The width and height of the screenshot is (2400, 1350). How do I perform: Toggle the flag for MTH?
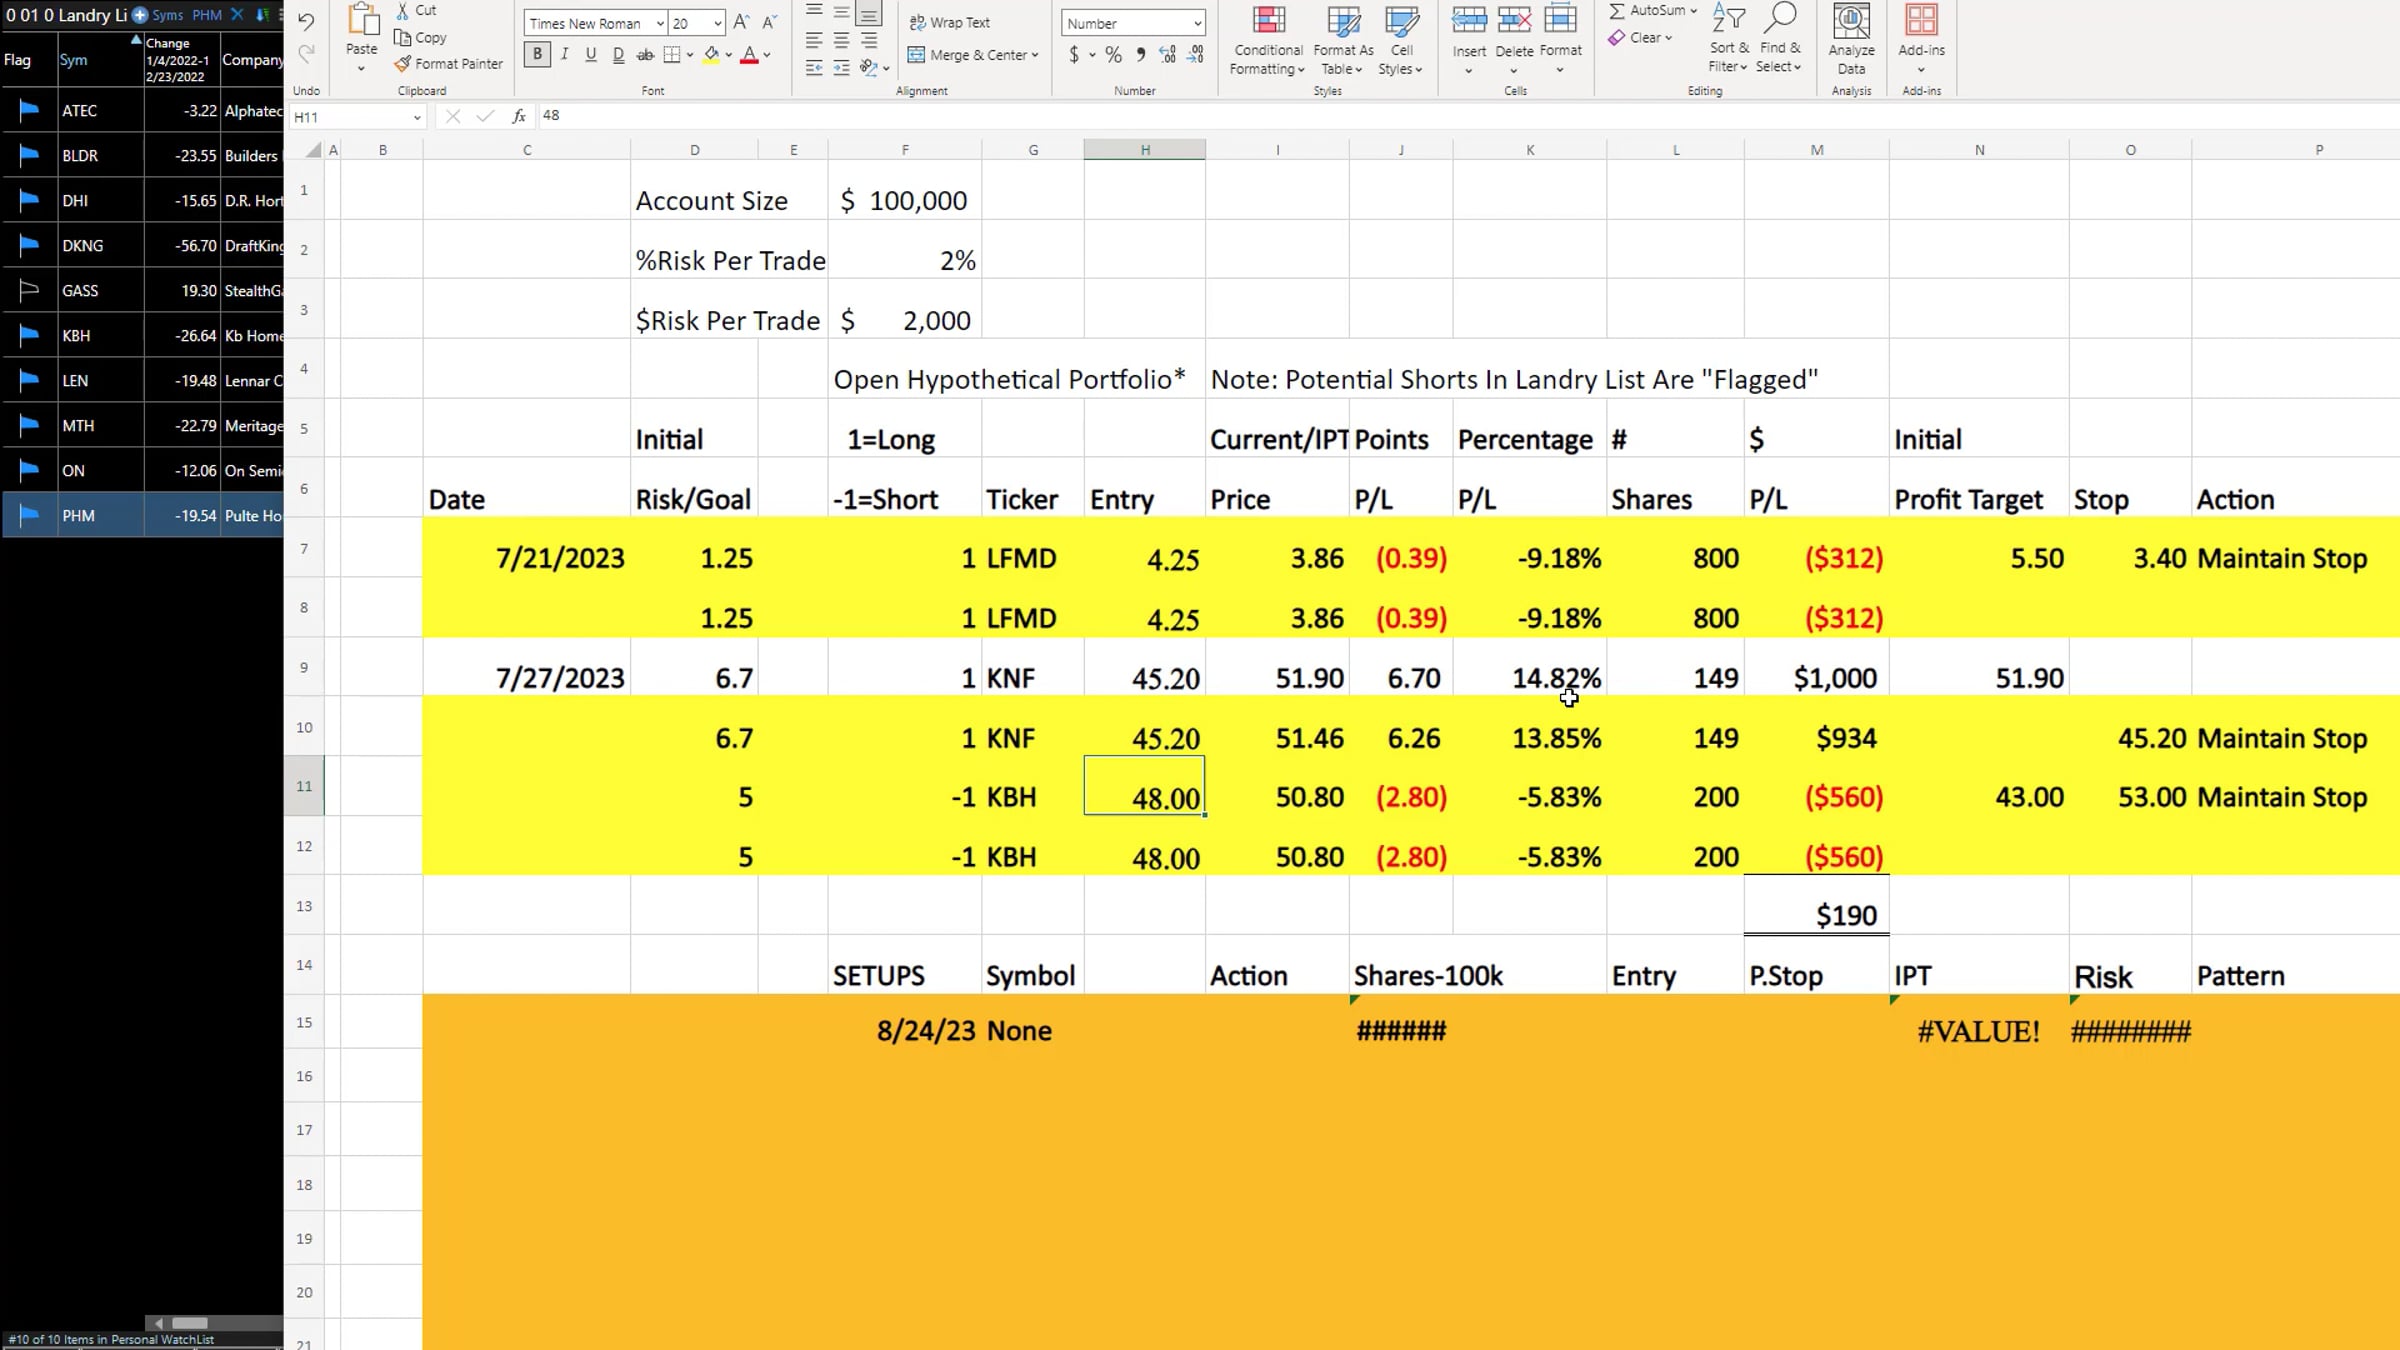pos(29,425)
